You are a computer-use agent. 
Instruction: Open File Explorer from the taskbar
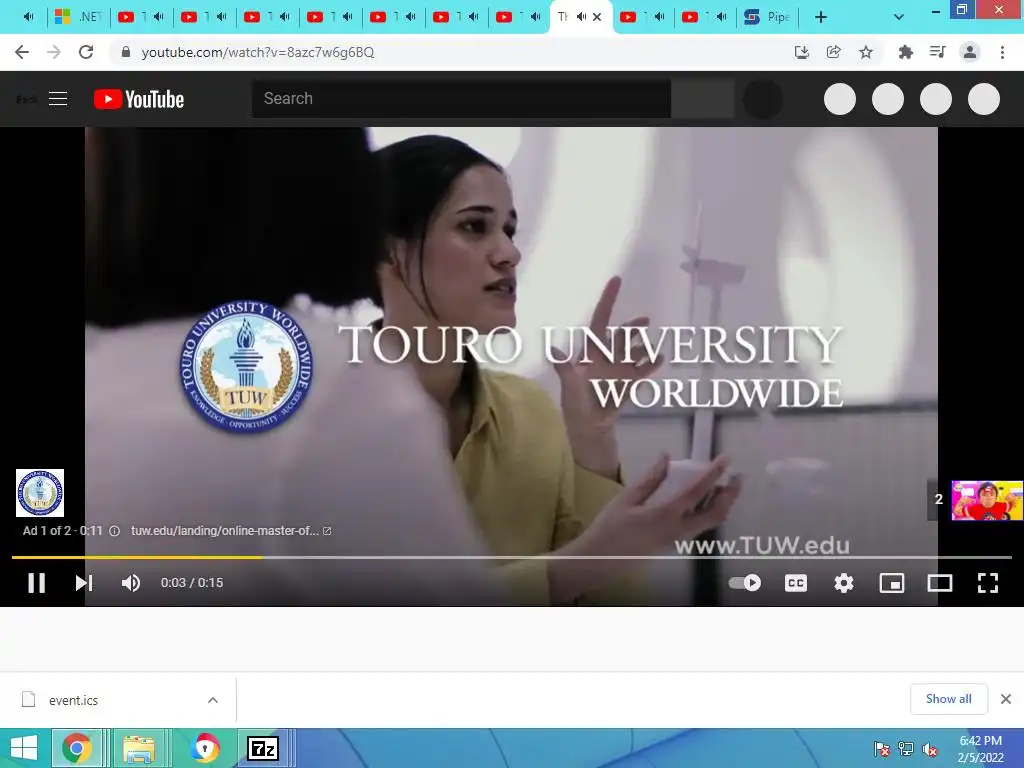[x=139, y=748]
